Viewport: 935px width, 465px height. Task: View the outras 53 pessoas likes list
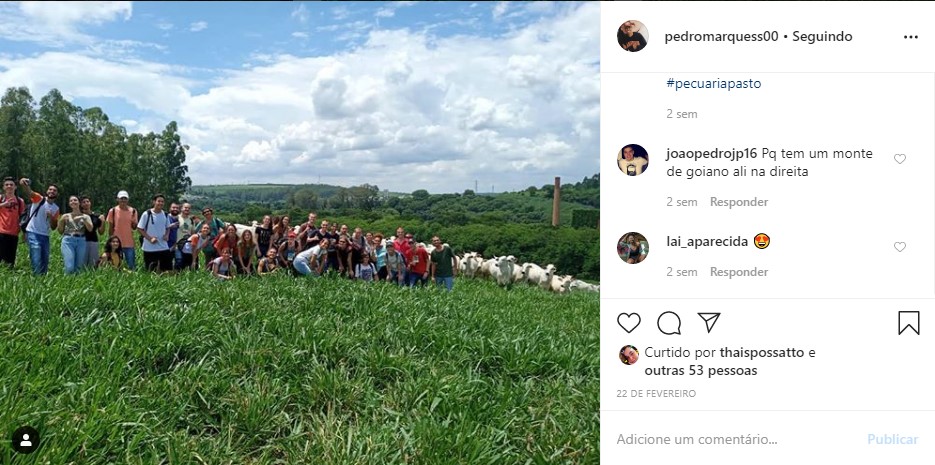[x=701, y=371]
